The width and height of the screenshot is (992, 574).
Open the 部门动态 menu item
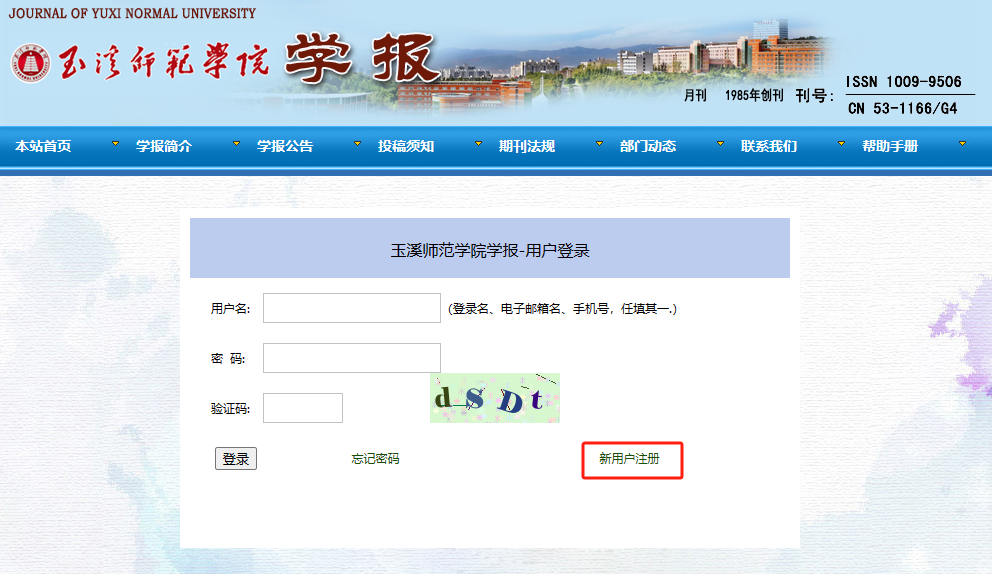tap(648, 146)
